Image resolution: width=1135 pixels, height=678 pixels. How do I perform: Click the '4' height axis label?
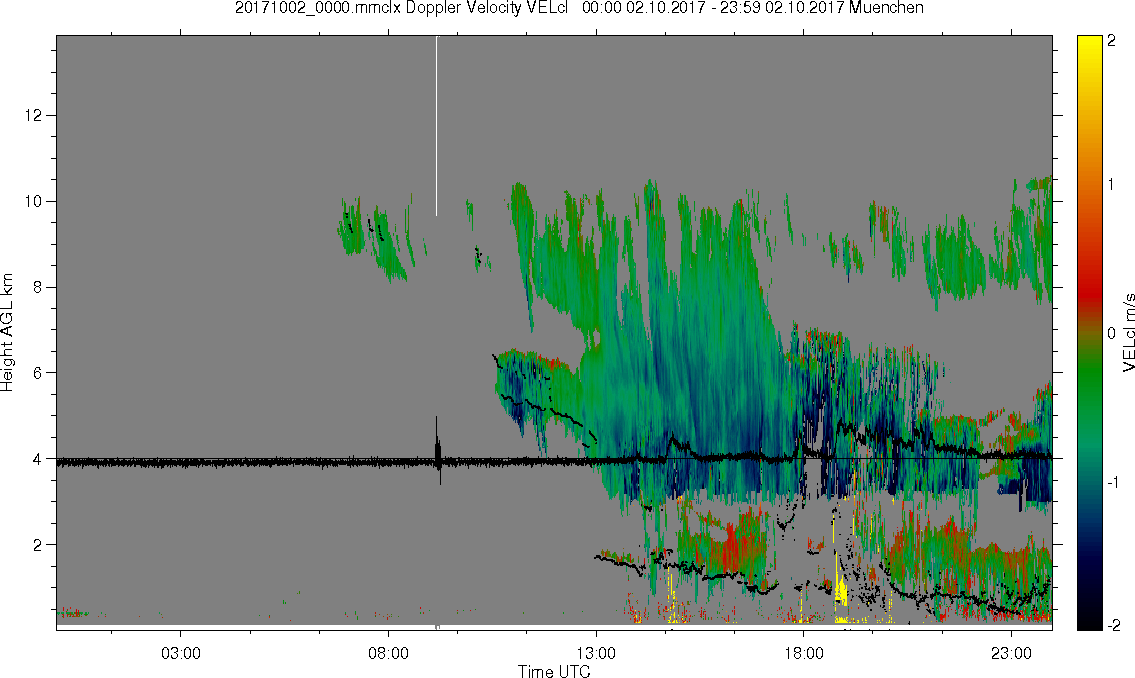click(38, 459)
